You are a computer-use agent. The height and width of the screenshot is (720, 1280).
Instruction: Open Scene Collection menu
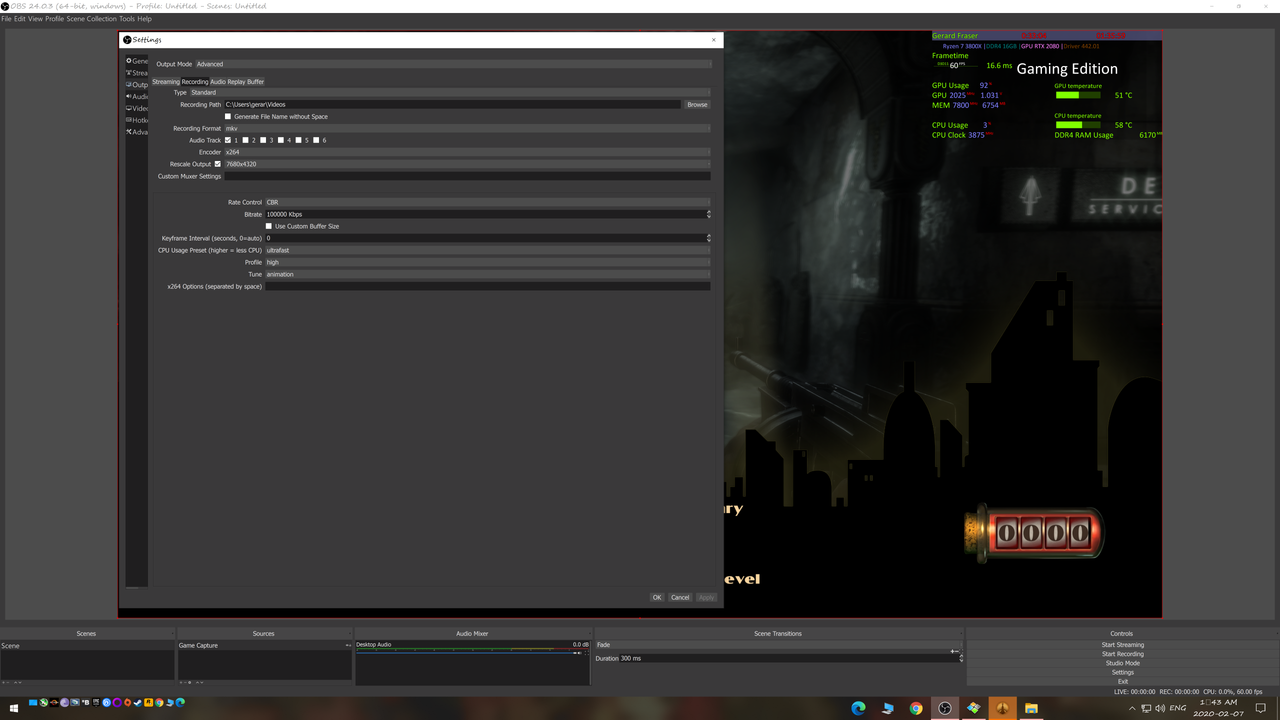pyautogui.click(x=92, y=19)
